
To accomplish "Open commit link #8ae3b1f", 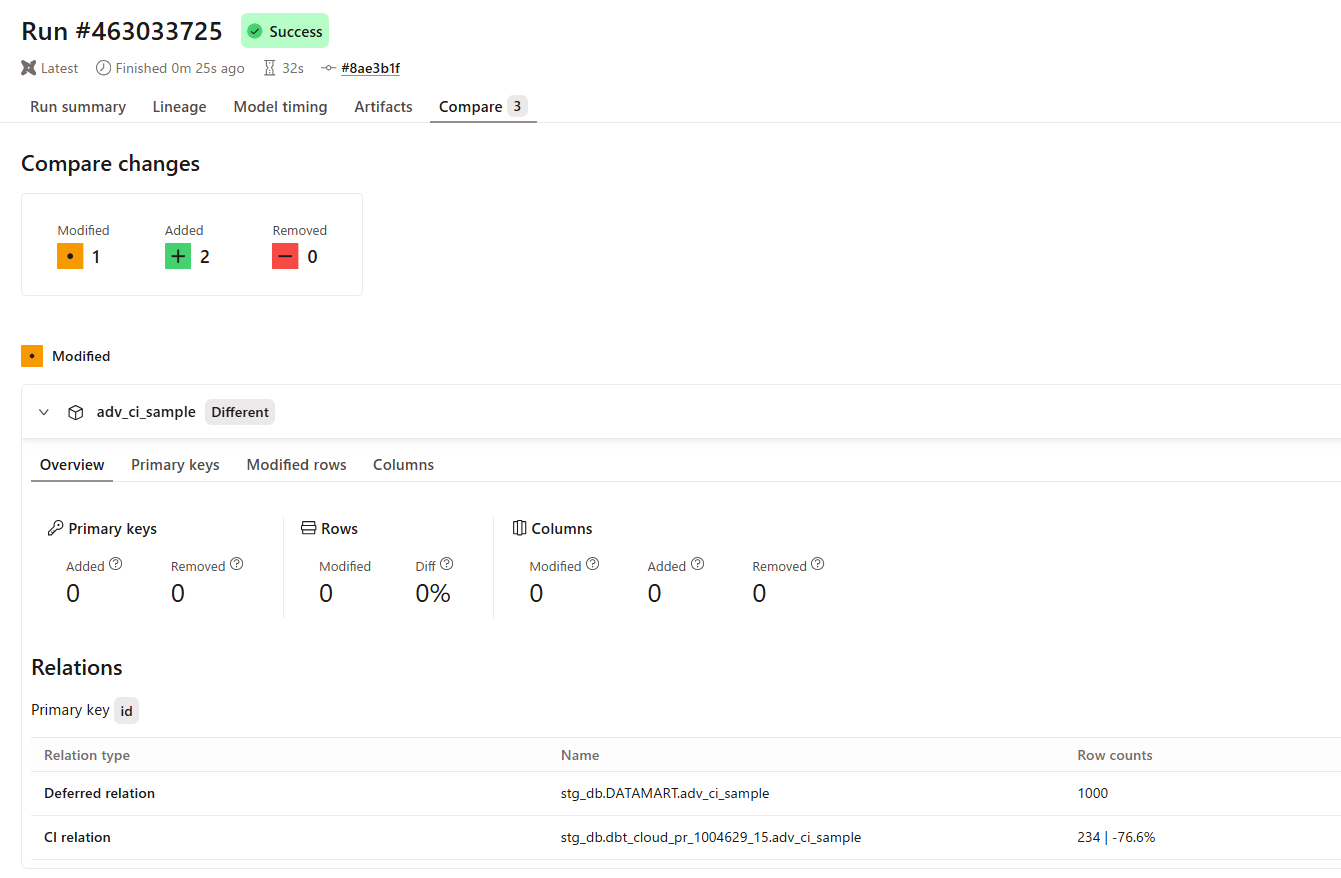I will click(x=371, y=68).
